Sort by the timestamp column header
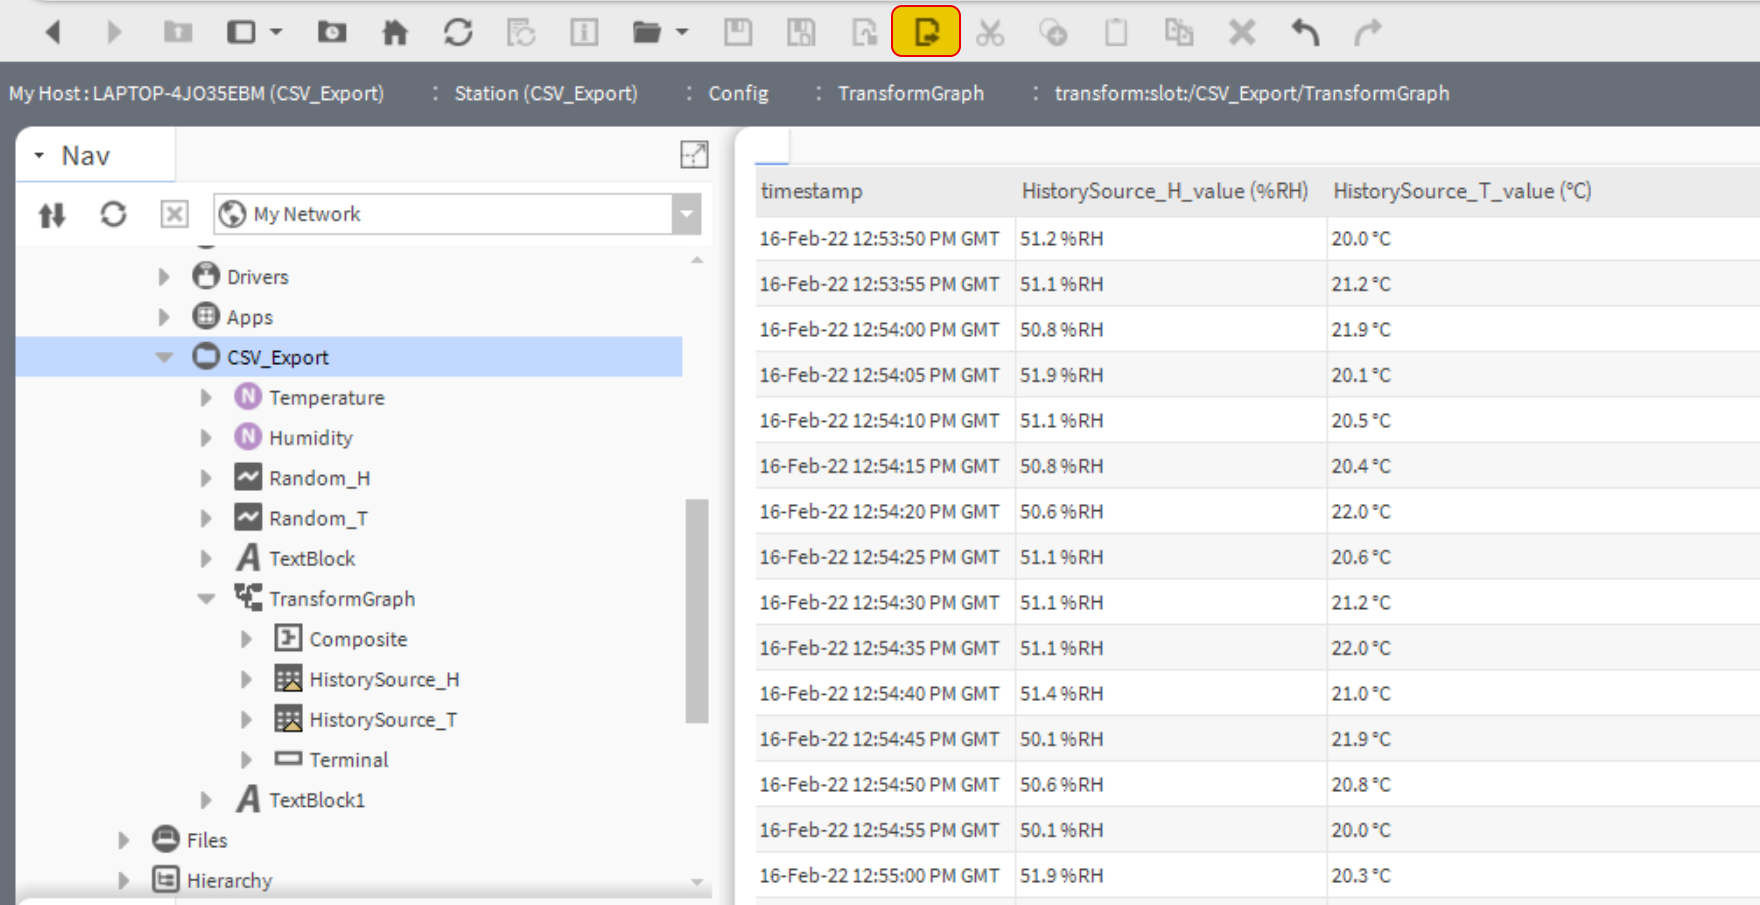The width and height of the screenshot is (1760, 905). coord(811,191)
